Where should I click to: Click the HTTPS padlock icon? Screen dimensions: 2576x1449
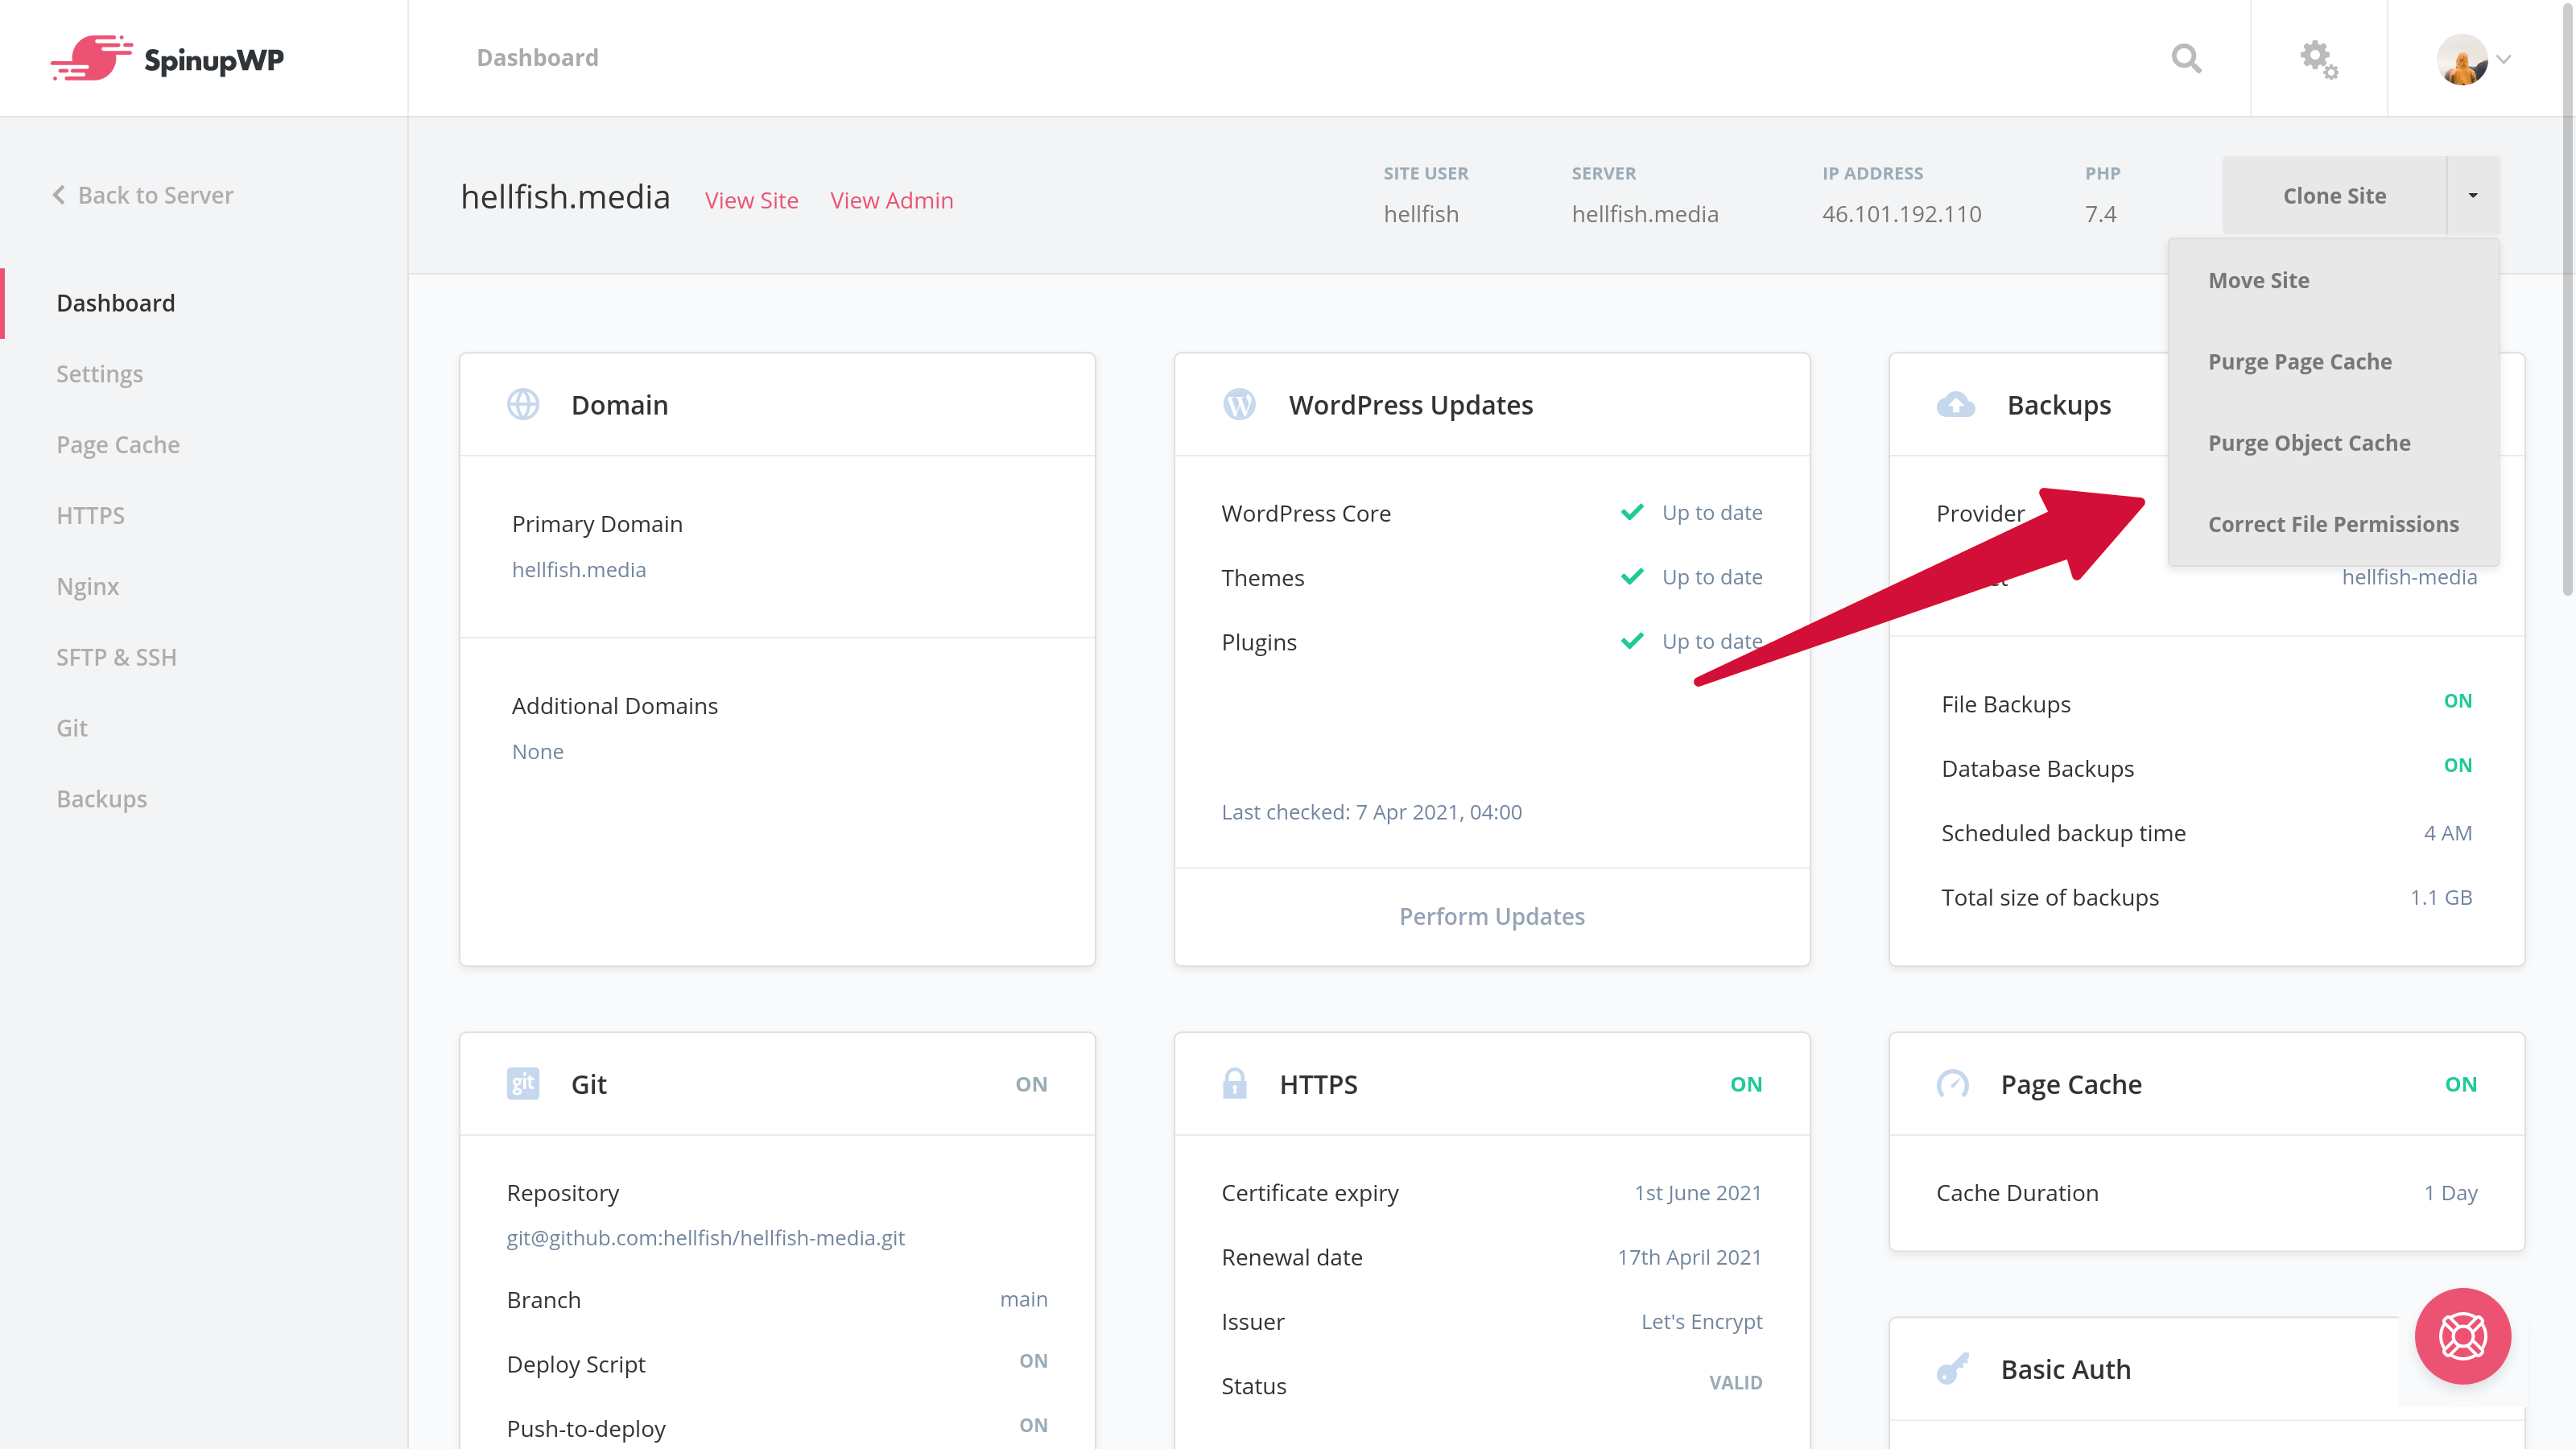(1235, 1083)
